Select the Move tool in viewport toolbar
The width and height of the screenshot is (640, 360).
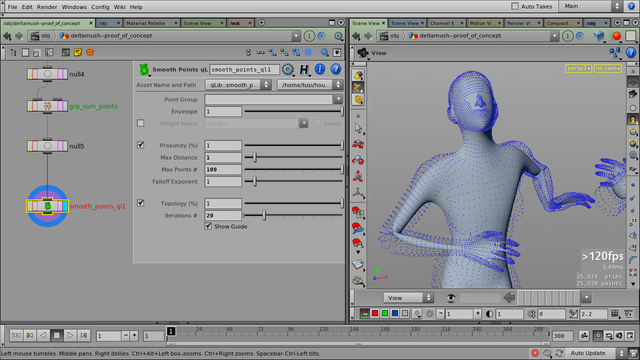(x=358, y=144)
